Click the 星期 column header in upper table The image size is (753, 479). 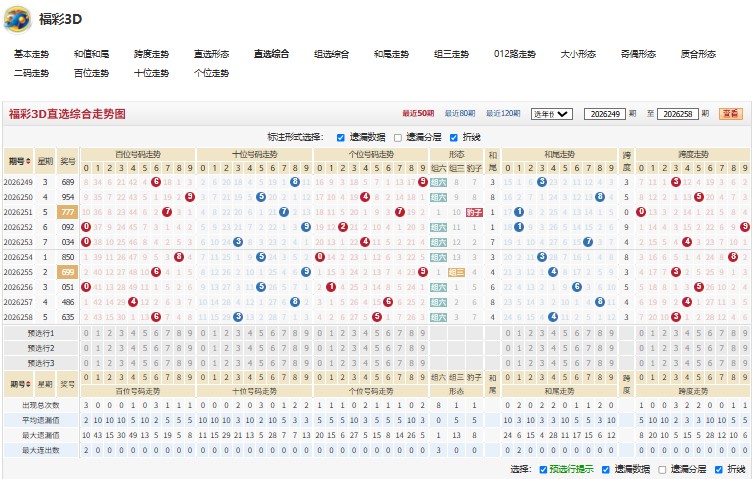point(46,161)
